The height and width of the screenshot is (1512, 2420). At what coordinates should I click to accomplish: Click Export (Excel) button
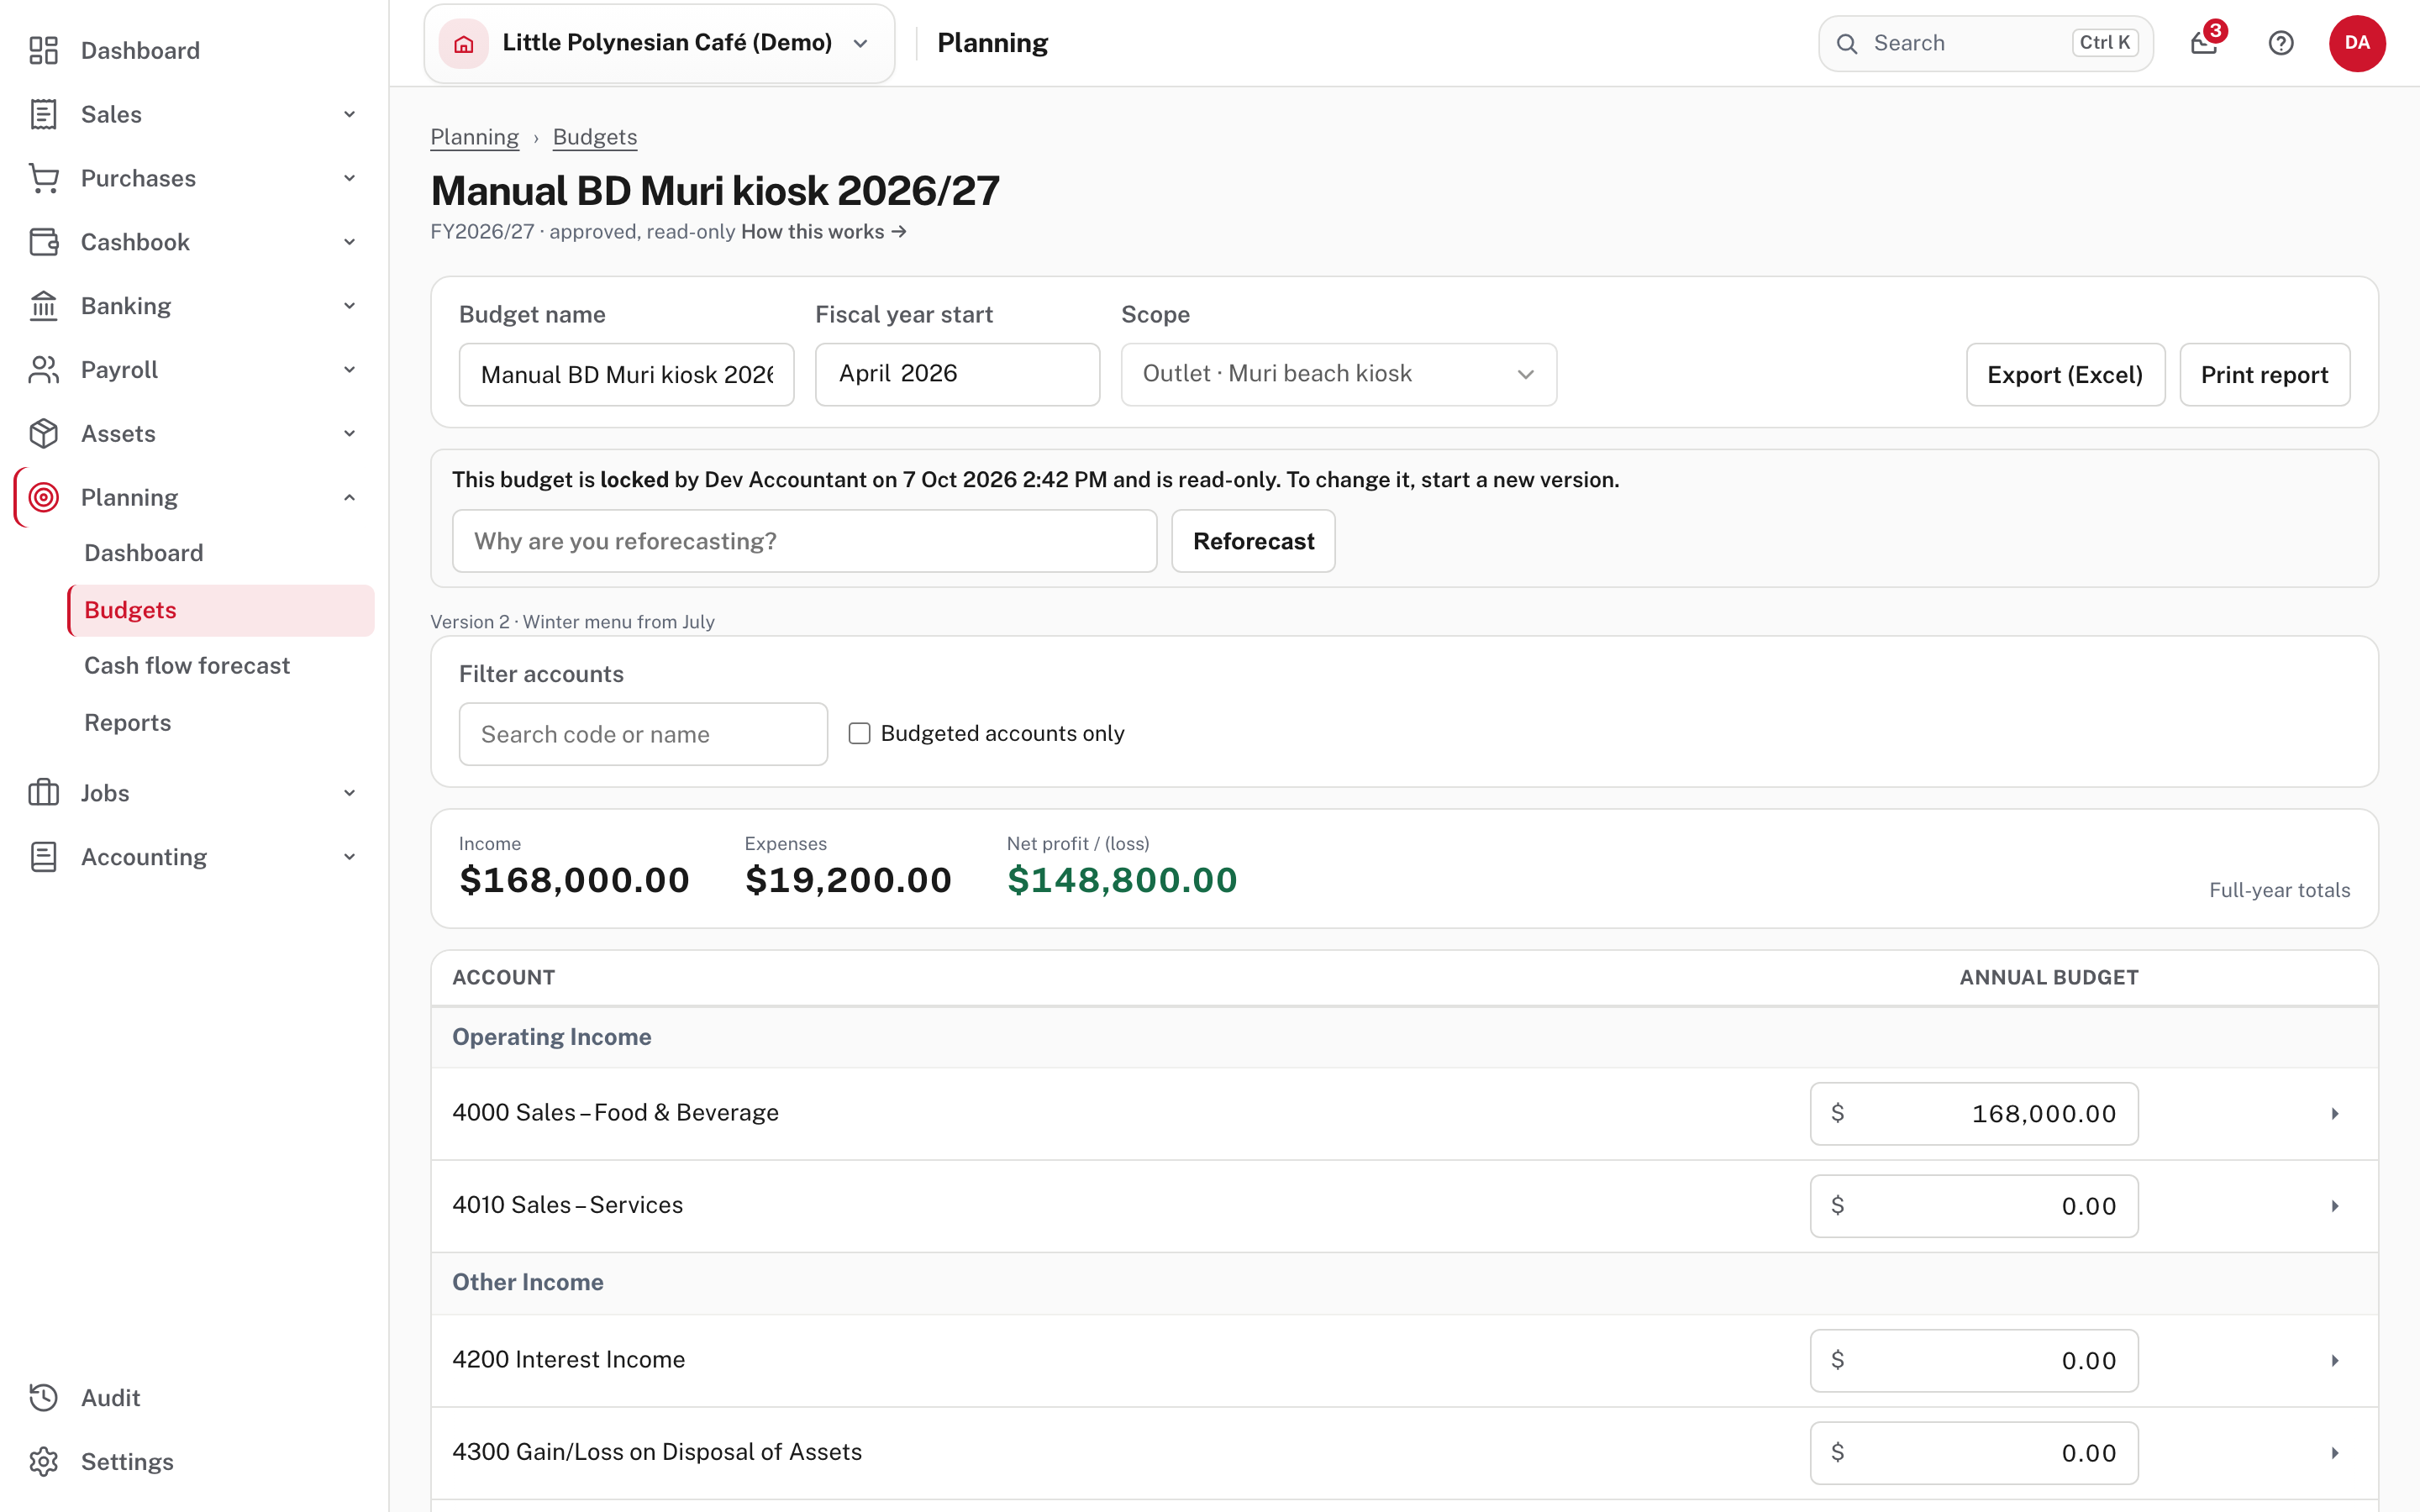coord(2065,374)
